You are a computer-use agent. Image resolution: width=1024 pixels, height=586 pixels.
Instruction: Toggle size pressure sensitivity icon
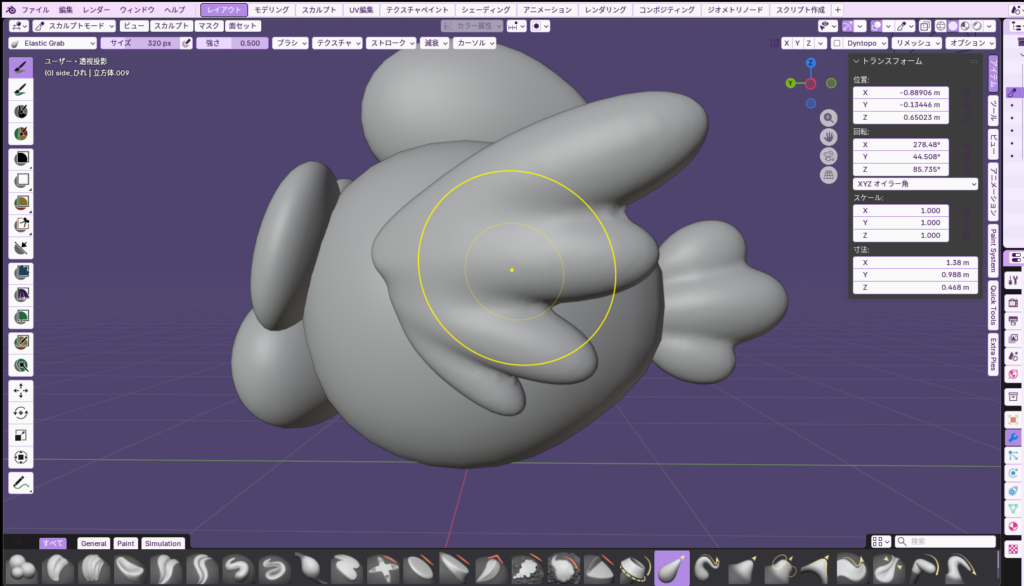coord(186,43)
